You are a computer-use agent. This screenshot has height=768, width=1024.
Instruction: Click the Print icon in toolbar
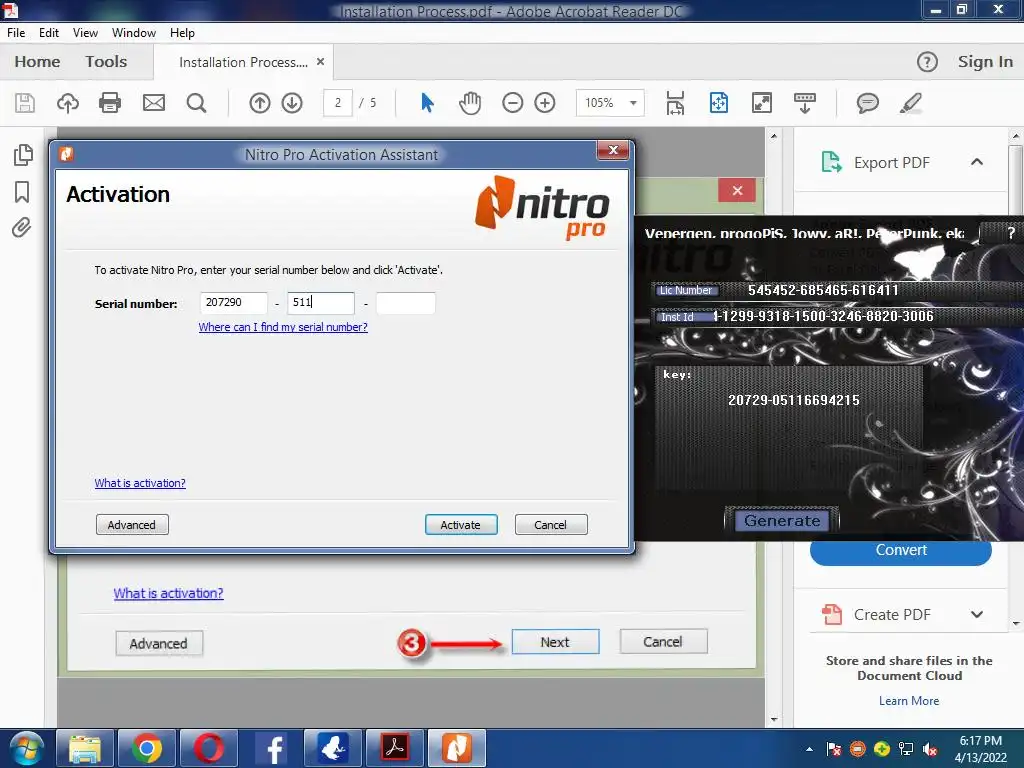pyautogui.click(x=110, y=103)
